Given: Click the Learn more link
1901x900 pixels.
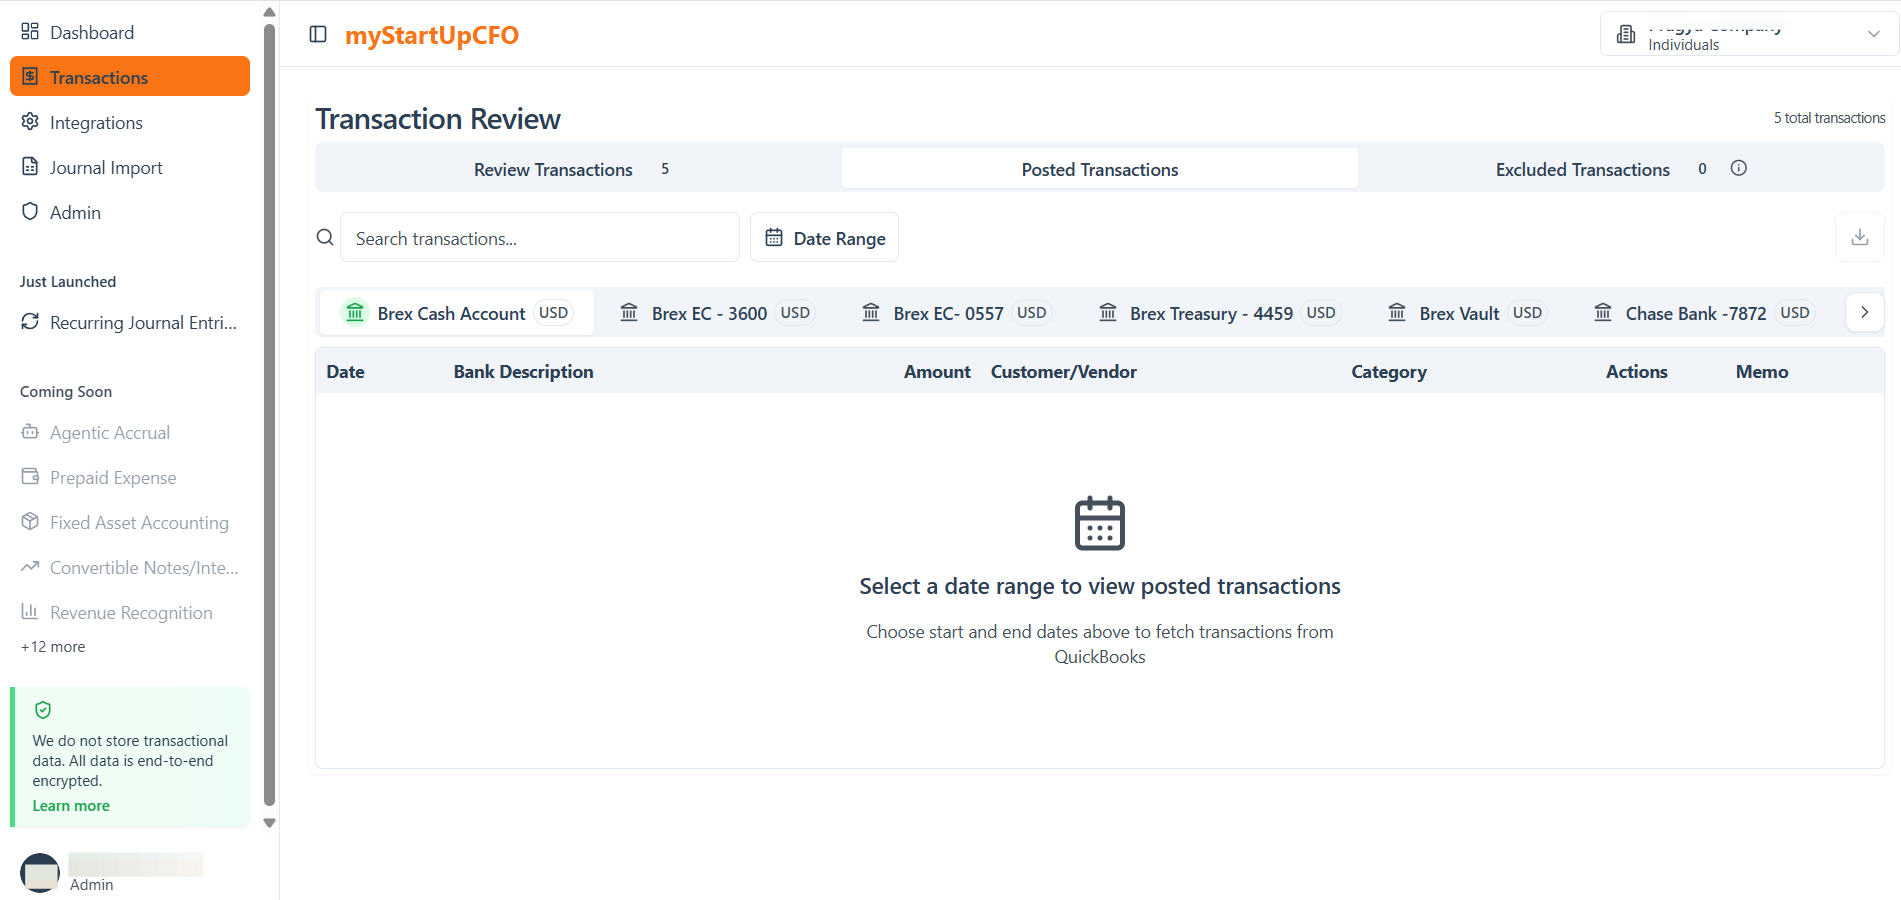Looking at the screenshot, I should click(x=71, y=806).
